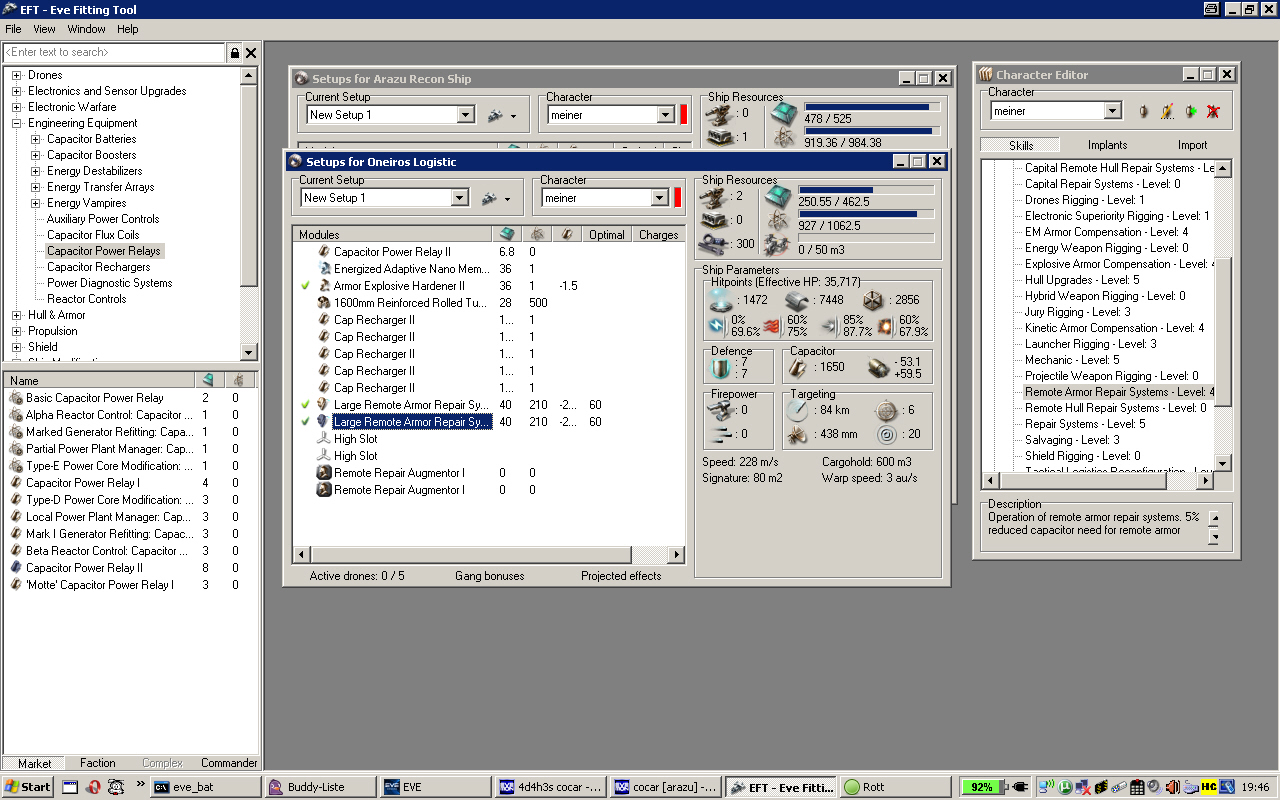The image size is (1280, 800).
Task: Toggle the unselected Large Remote Armor Repair checkmark
Action: tap(305, 405)
